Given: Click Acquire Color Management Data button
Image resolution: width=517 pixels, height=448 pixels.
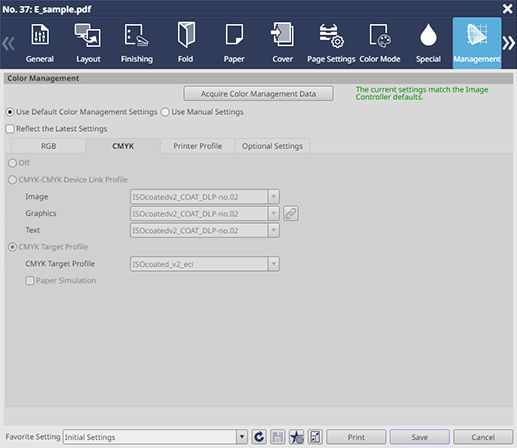Looking at the screenshot, I should [258, 94].
